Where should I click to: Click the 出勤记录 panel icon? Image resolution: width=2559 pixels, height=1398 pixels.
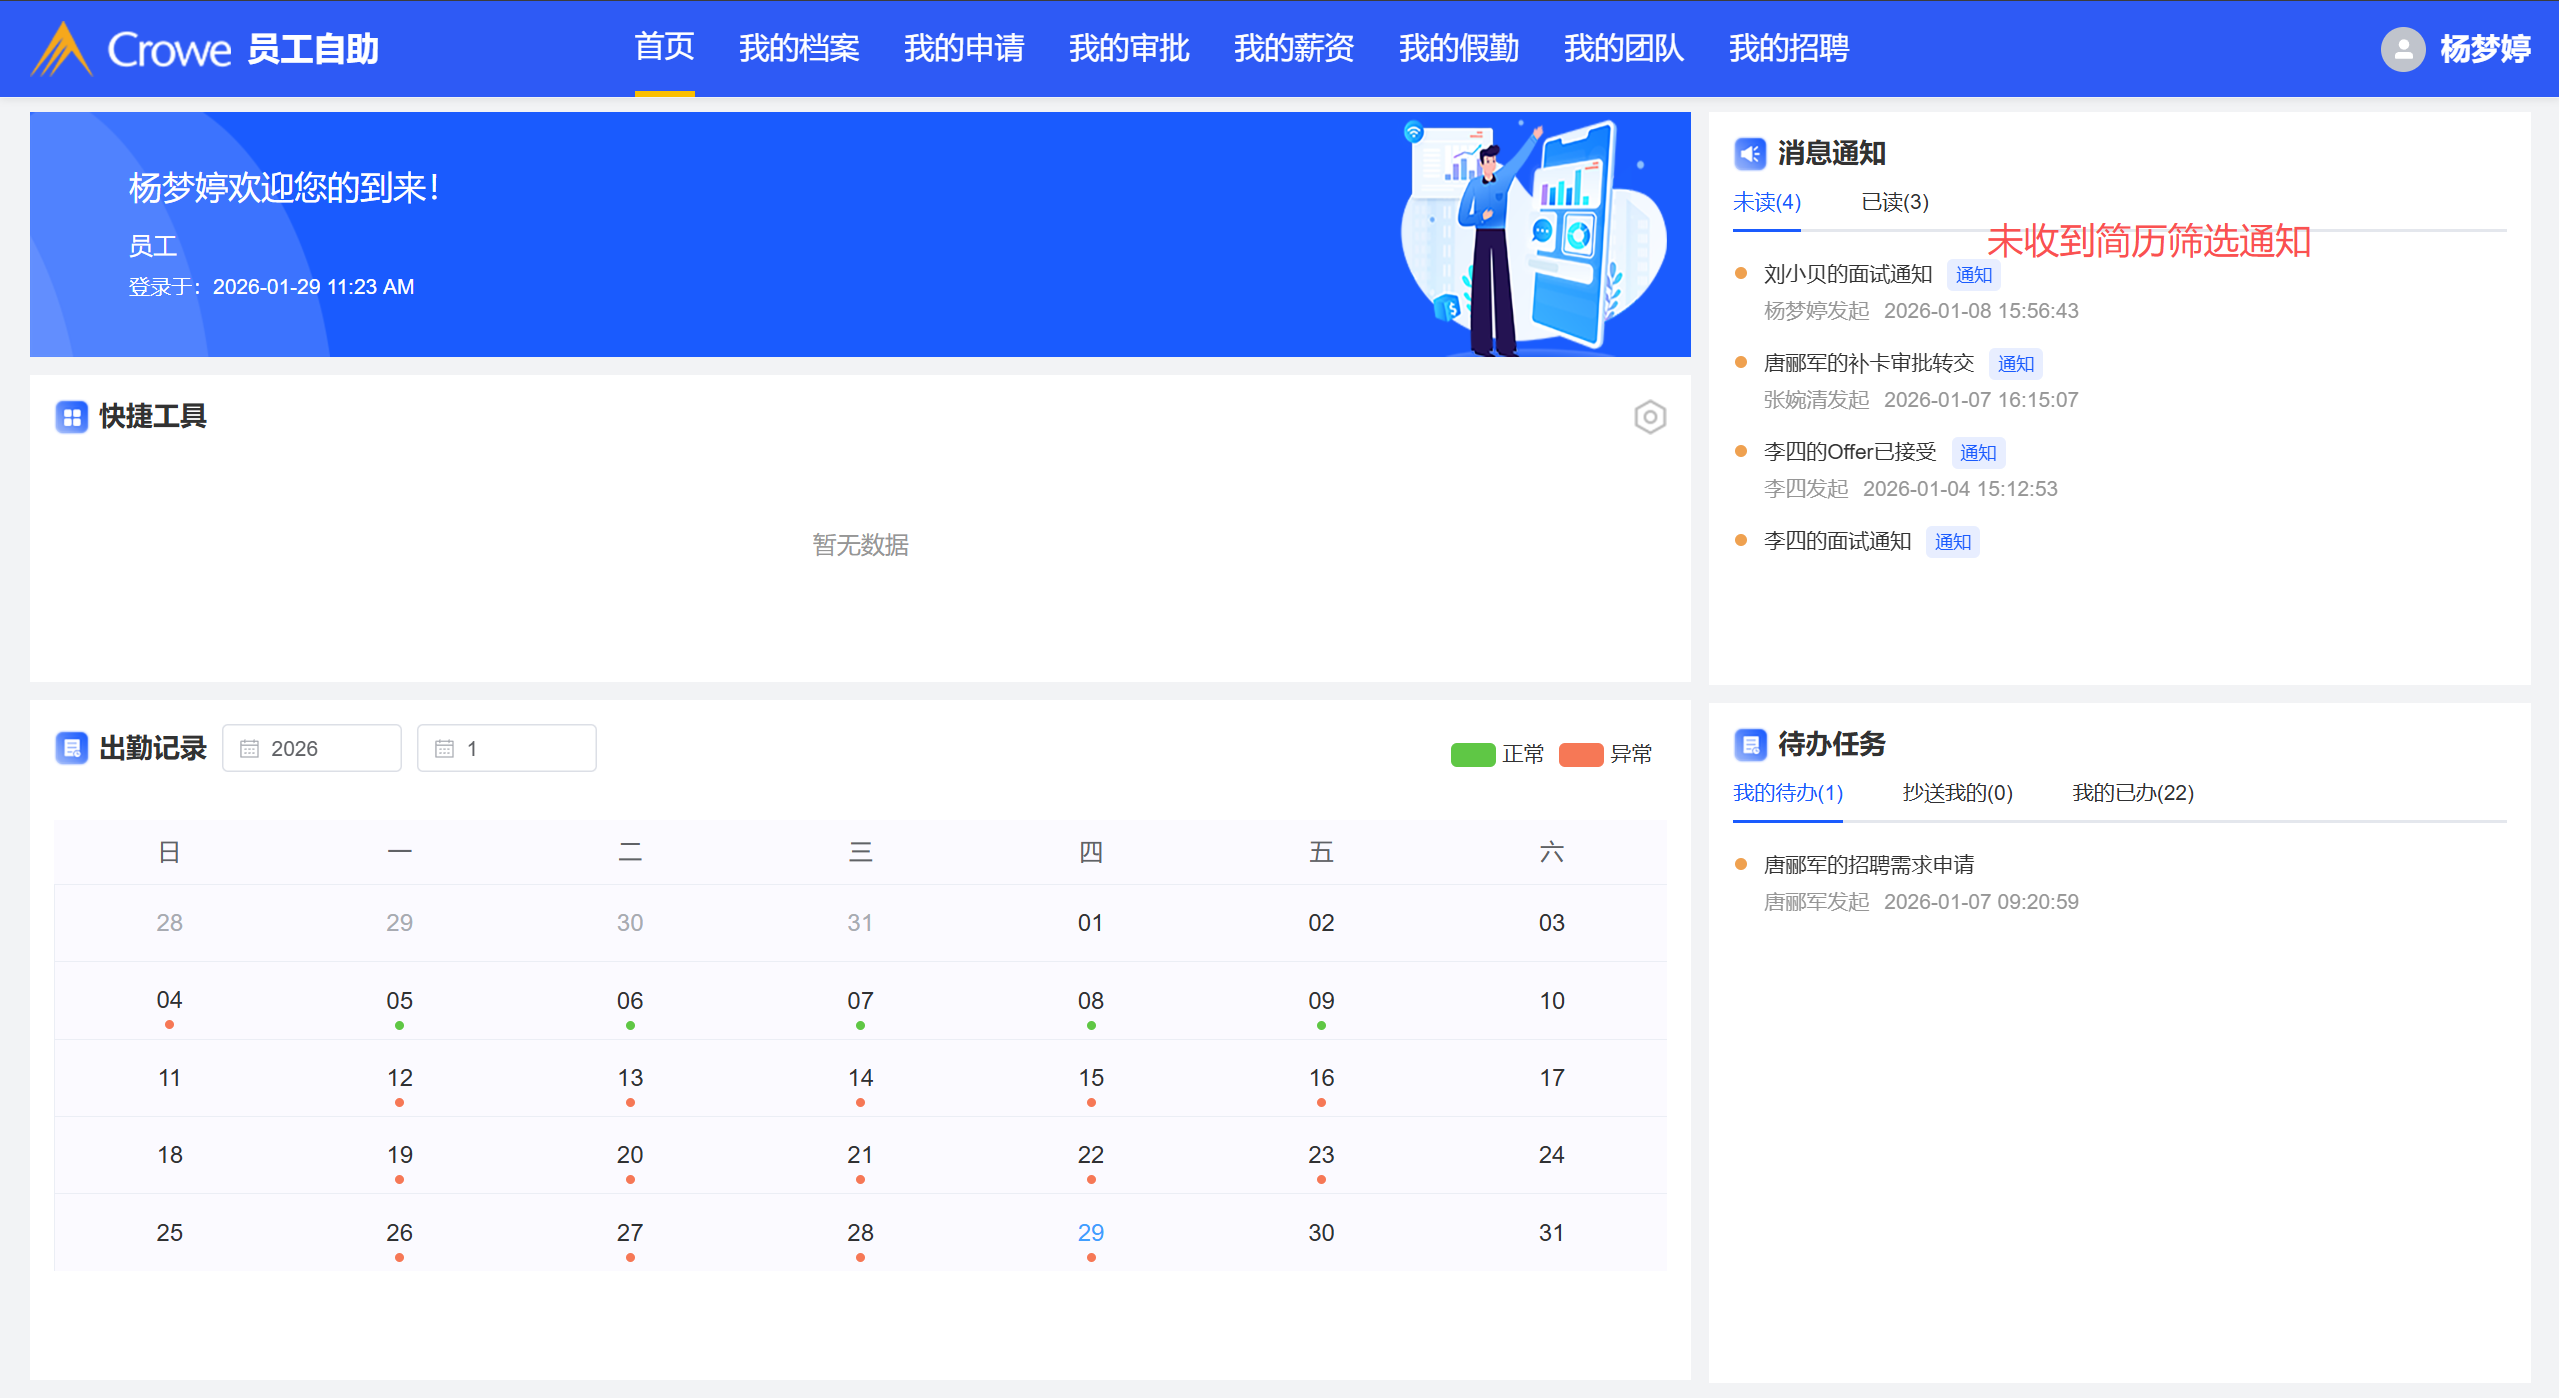(71, 748)
